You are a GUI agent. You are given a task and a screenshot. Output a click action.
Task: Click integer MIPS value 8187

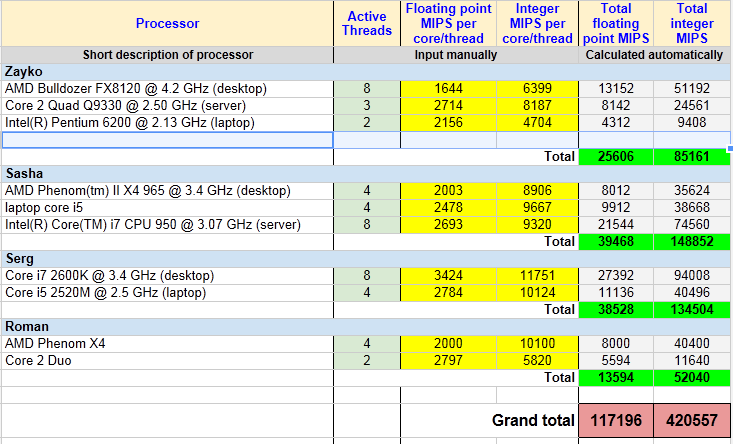tap(537, 106)
